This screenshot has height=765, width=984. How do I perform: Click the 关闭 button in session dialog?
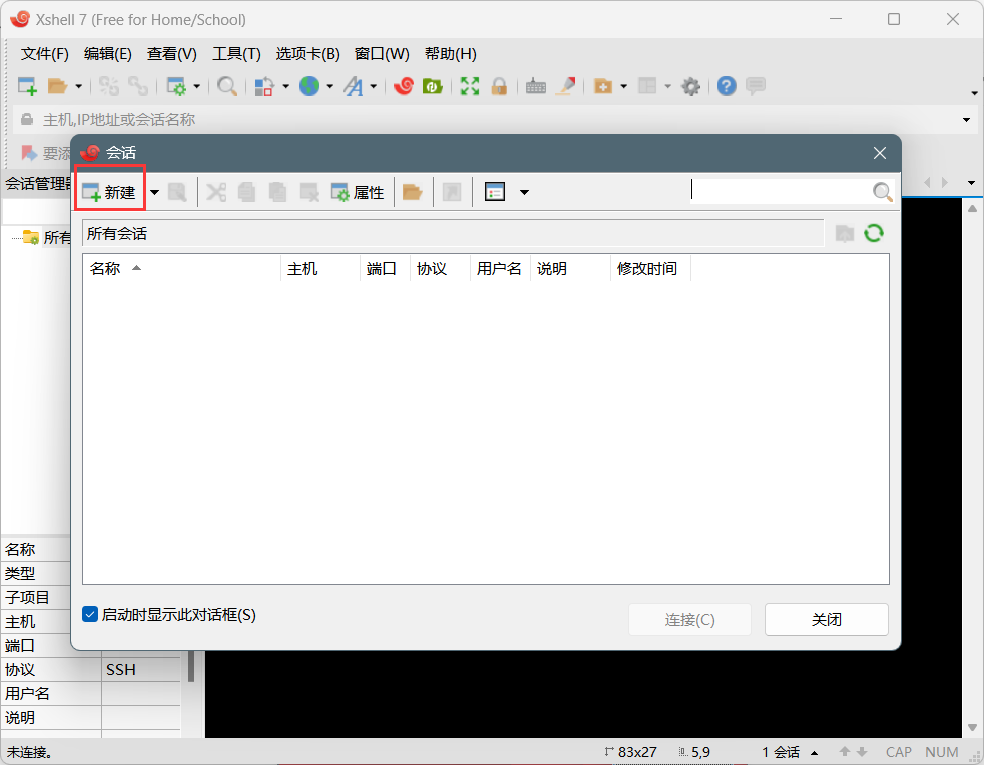pos(826,619)
